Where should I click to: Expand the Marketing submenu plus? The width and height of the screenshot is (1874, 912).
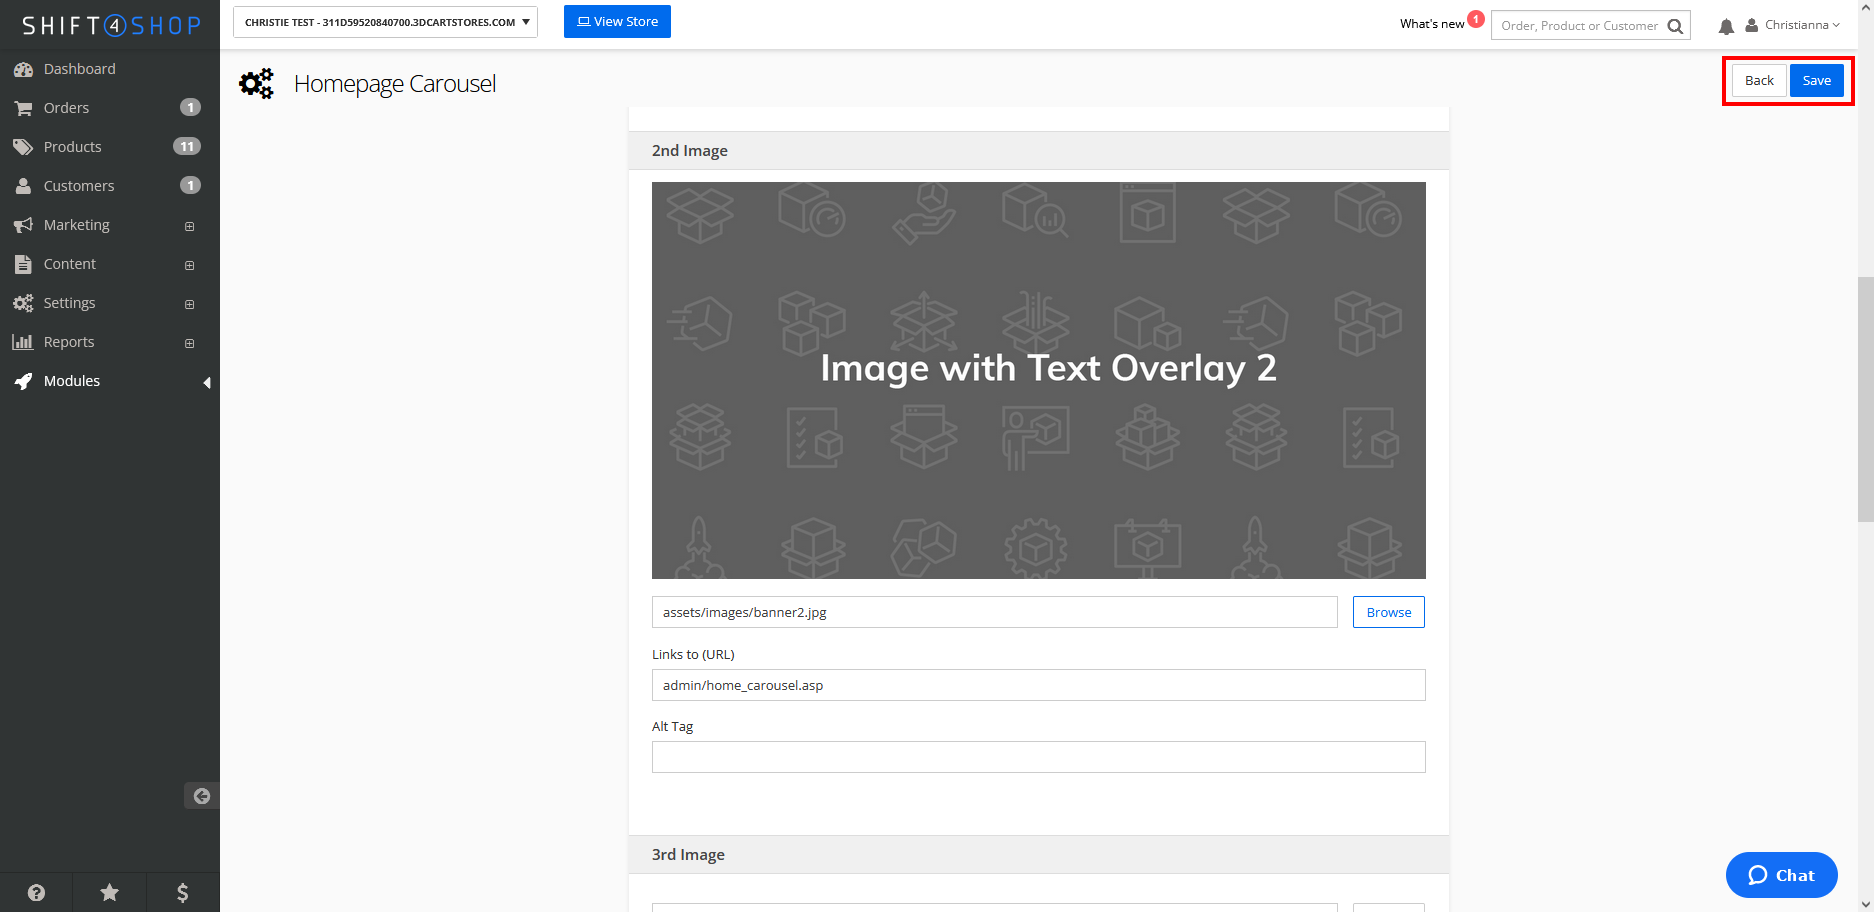click(x=190, y=226)
